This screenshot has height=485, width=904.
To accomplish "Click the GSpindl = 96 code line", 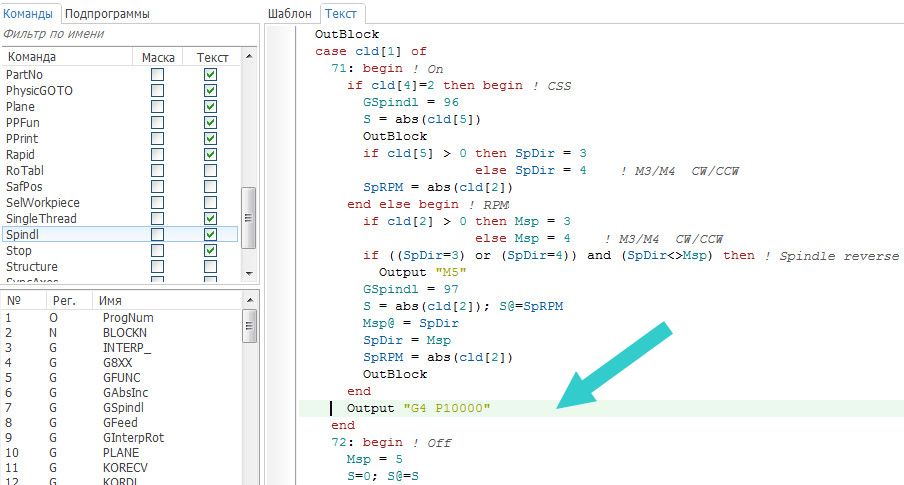I will (410, 102).
